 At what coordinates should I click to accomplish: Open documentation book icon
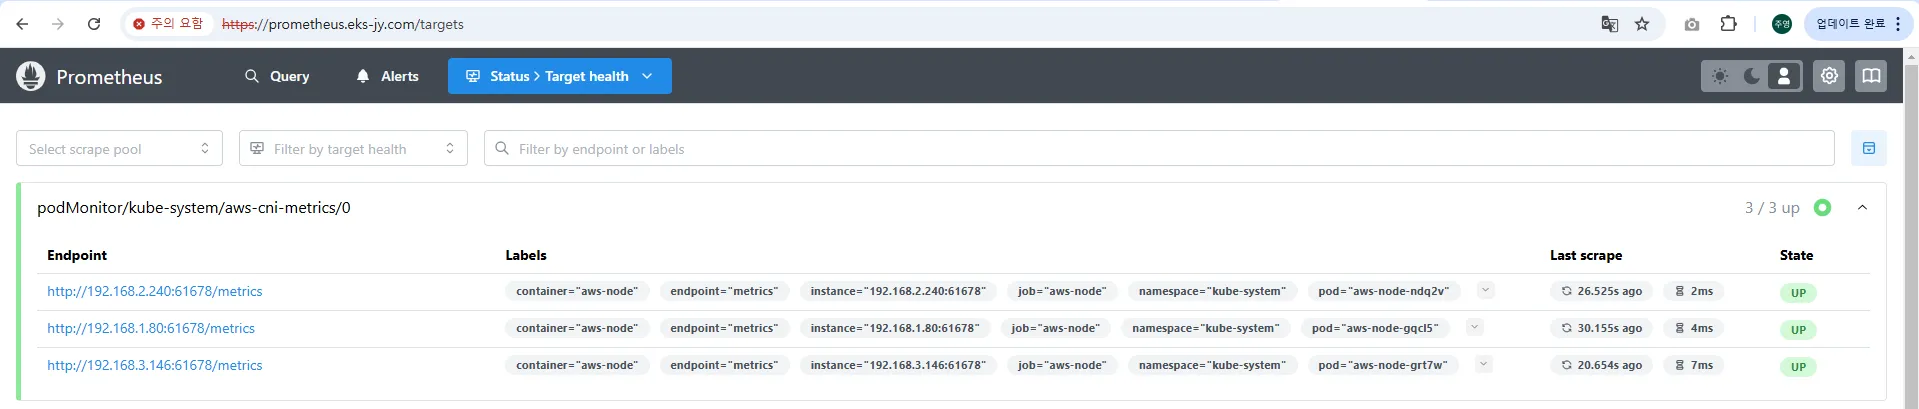click(1871, 76)
